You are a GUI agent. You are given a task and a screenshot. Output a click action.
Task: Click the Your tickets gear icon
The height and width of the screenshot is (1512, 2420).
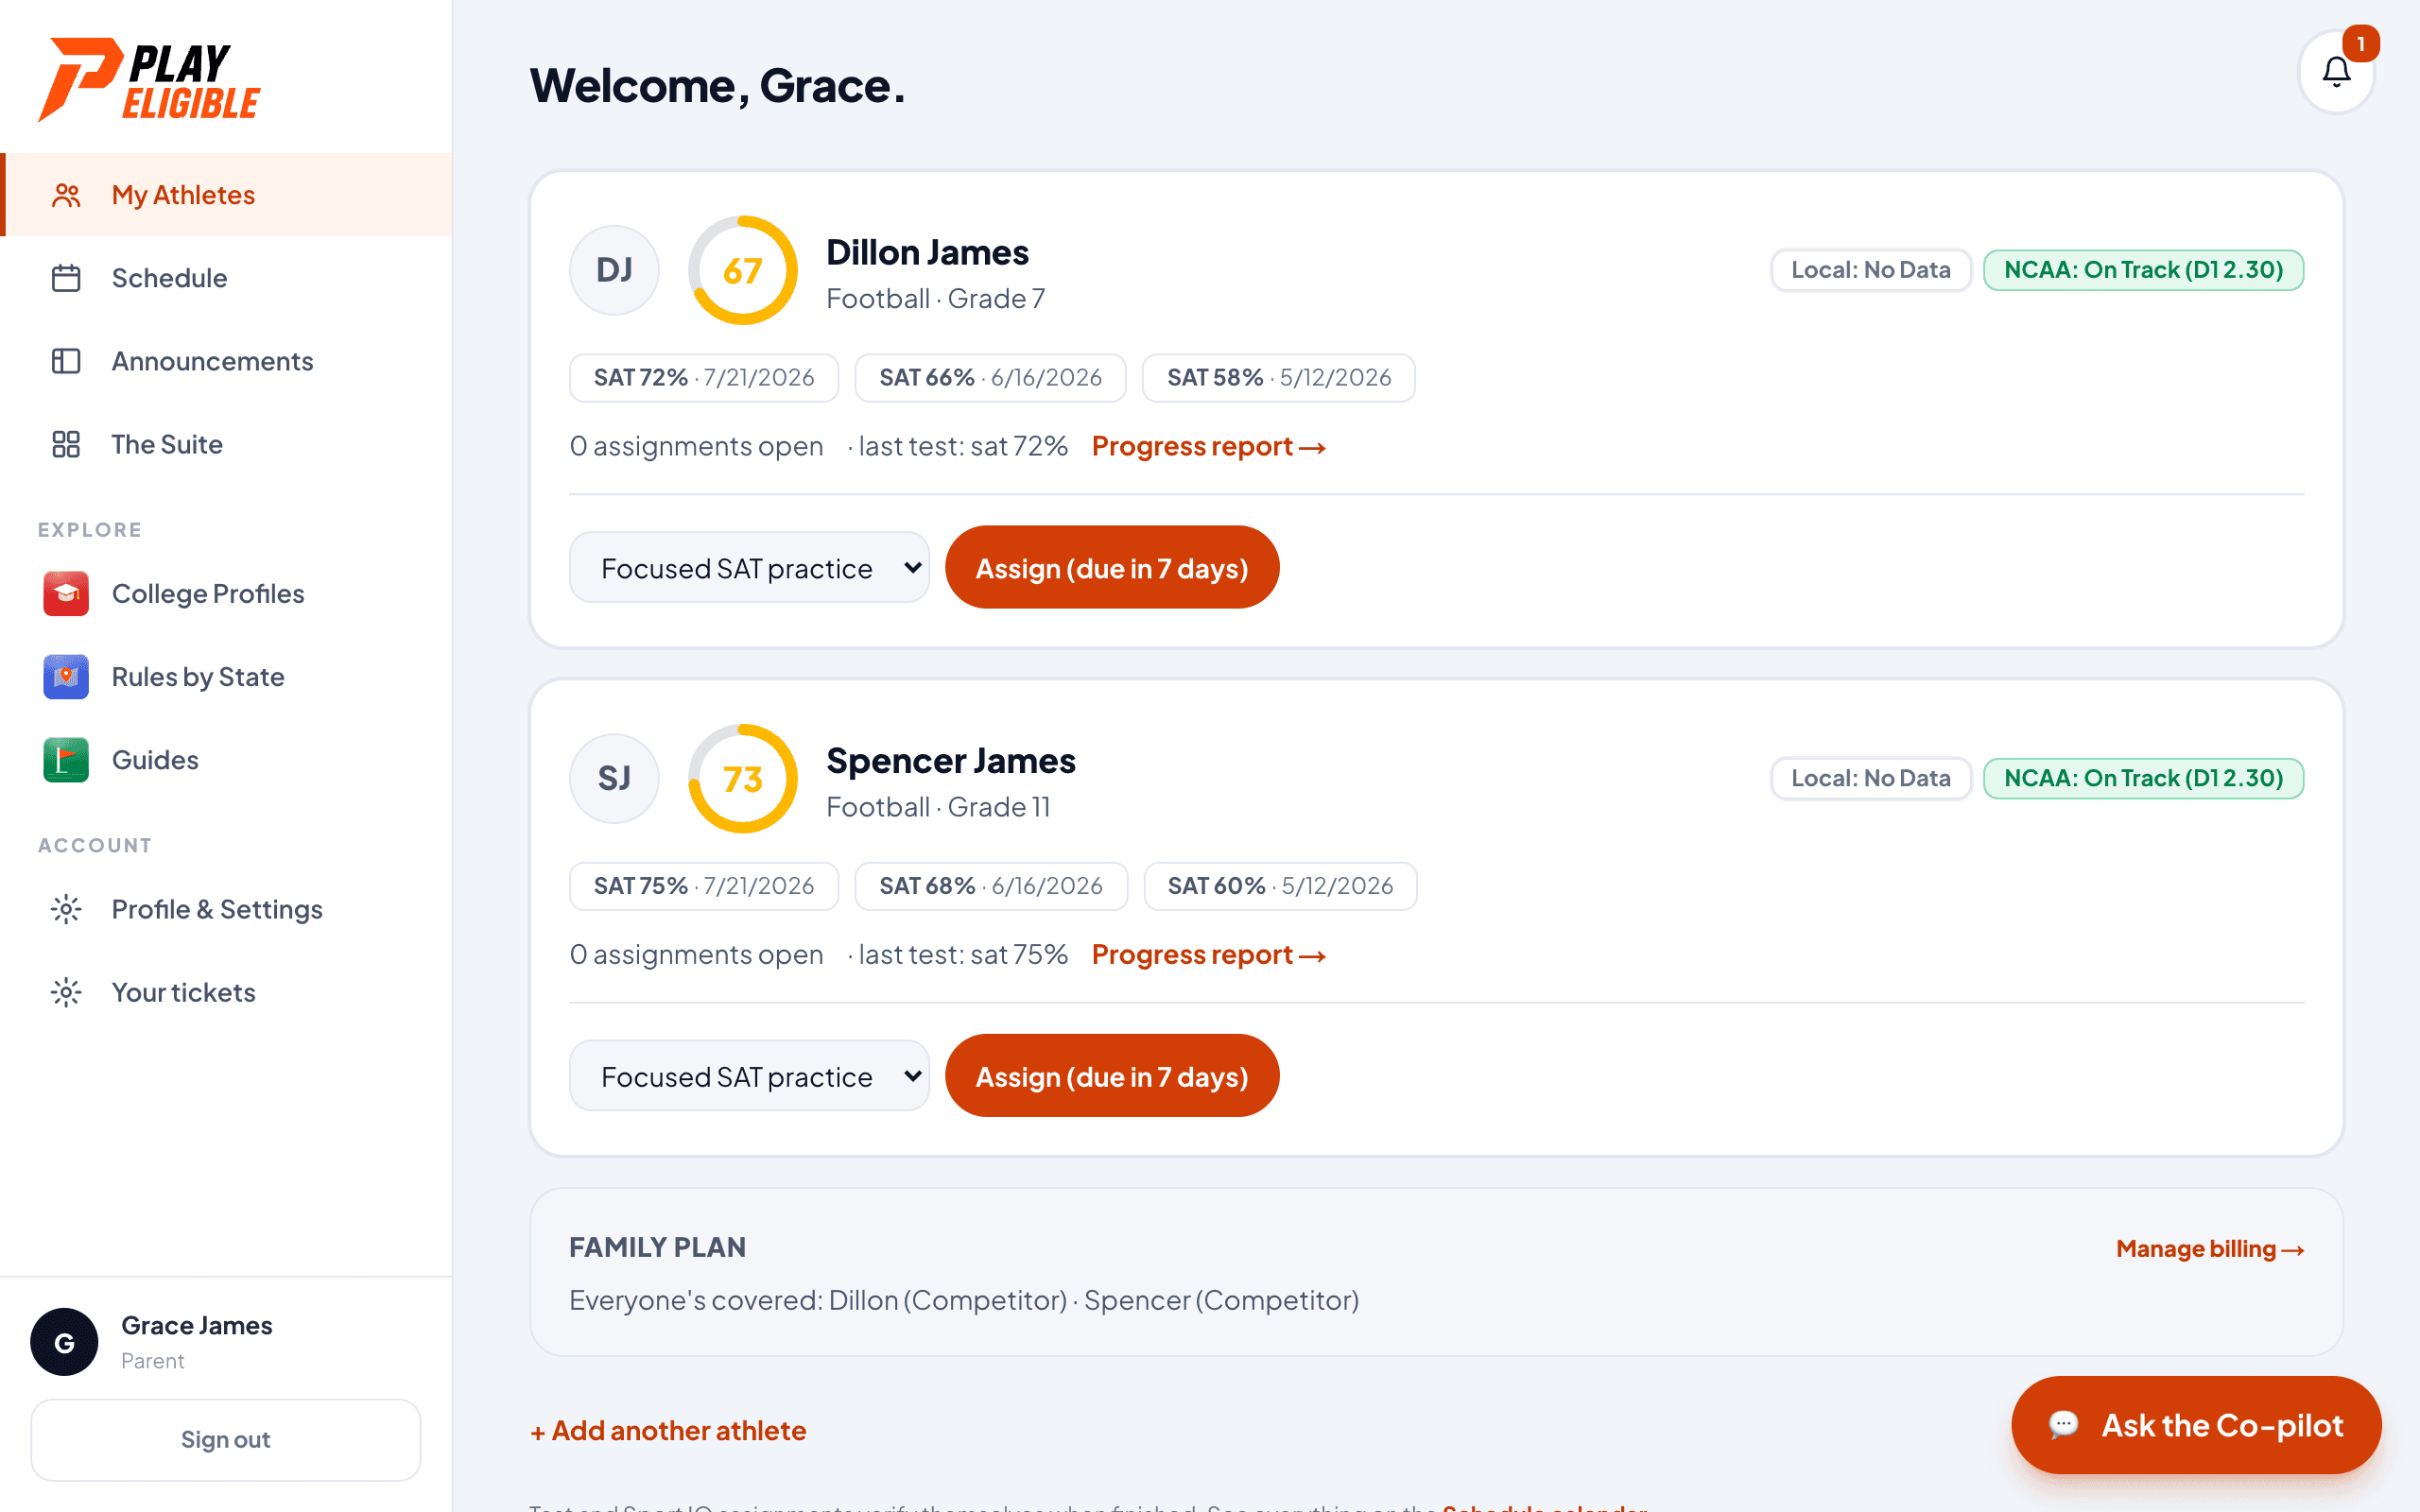click(66, 992)
